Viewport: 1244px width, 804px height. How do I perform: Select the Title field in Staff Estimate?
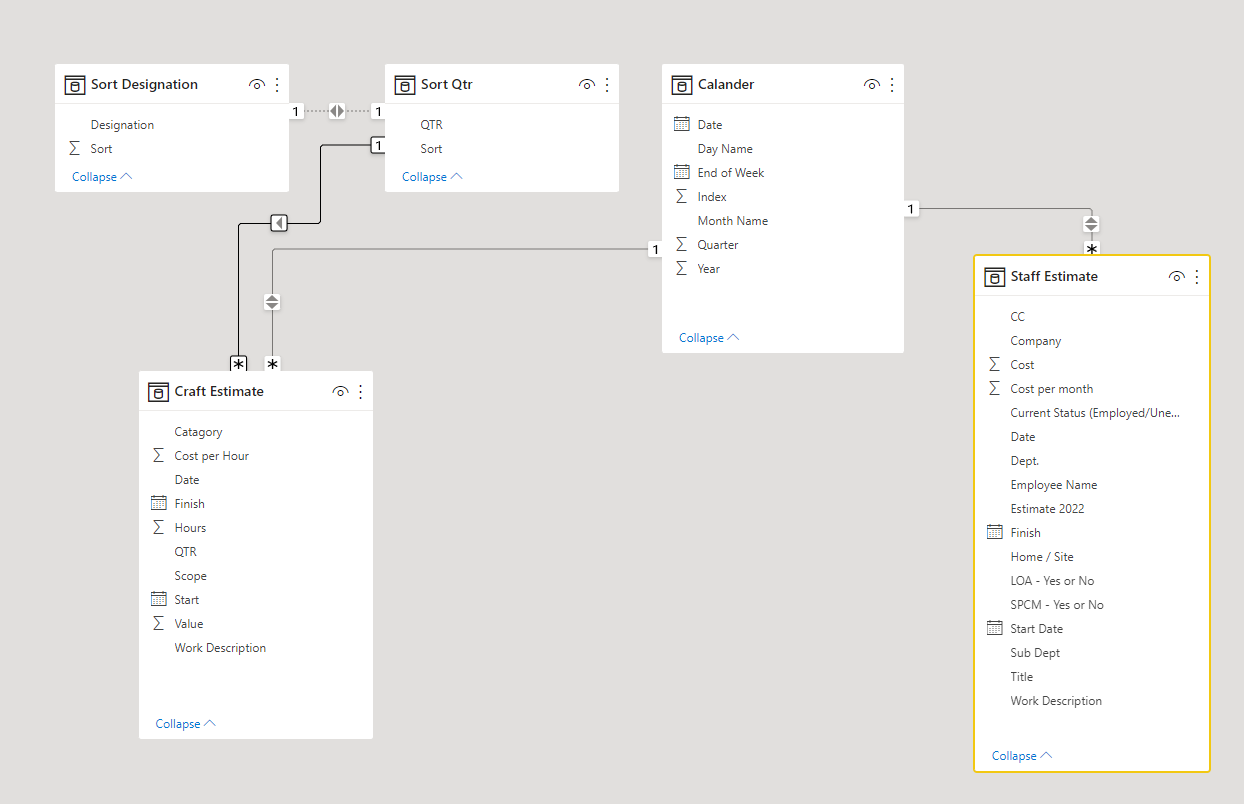(1021, 677)
